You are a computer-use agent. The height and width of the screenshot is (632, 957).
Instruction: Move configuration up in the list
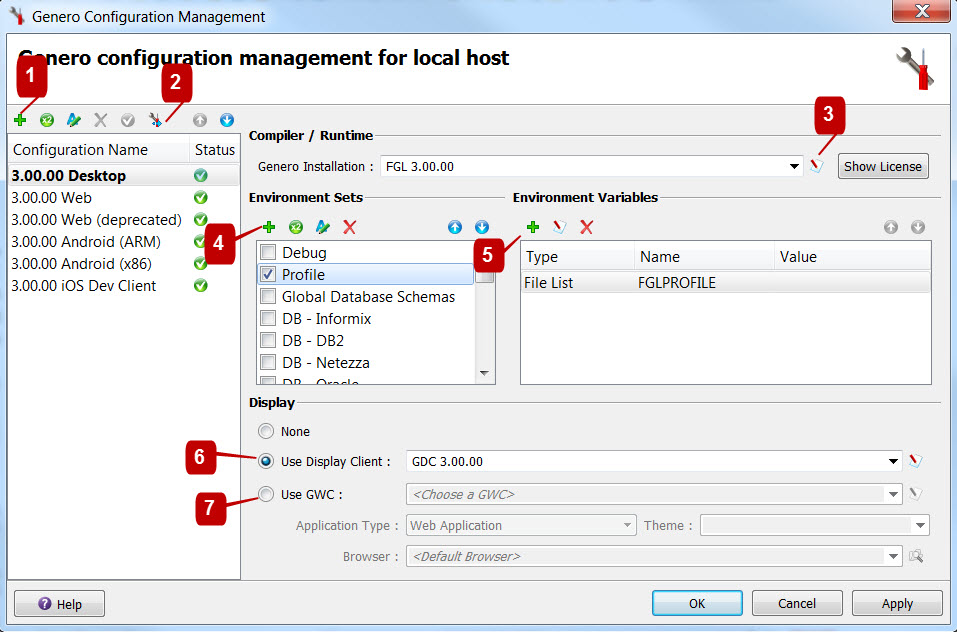point(200,120)
